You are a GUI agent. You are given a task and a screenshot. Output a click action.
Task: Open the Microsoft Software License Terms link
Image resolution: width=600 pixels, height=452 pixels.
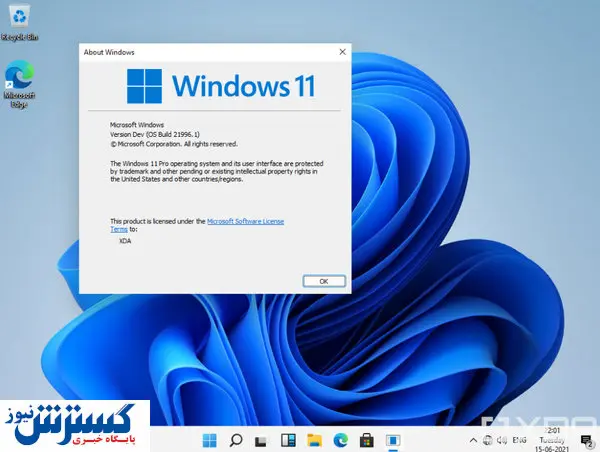pos(245,221)
